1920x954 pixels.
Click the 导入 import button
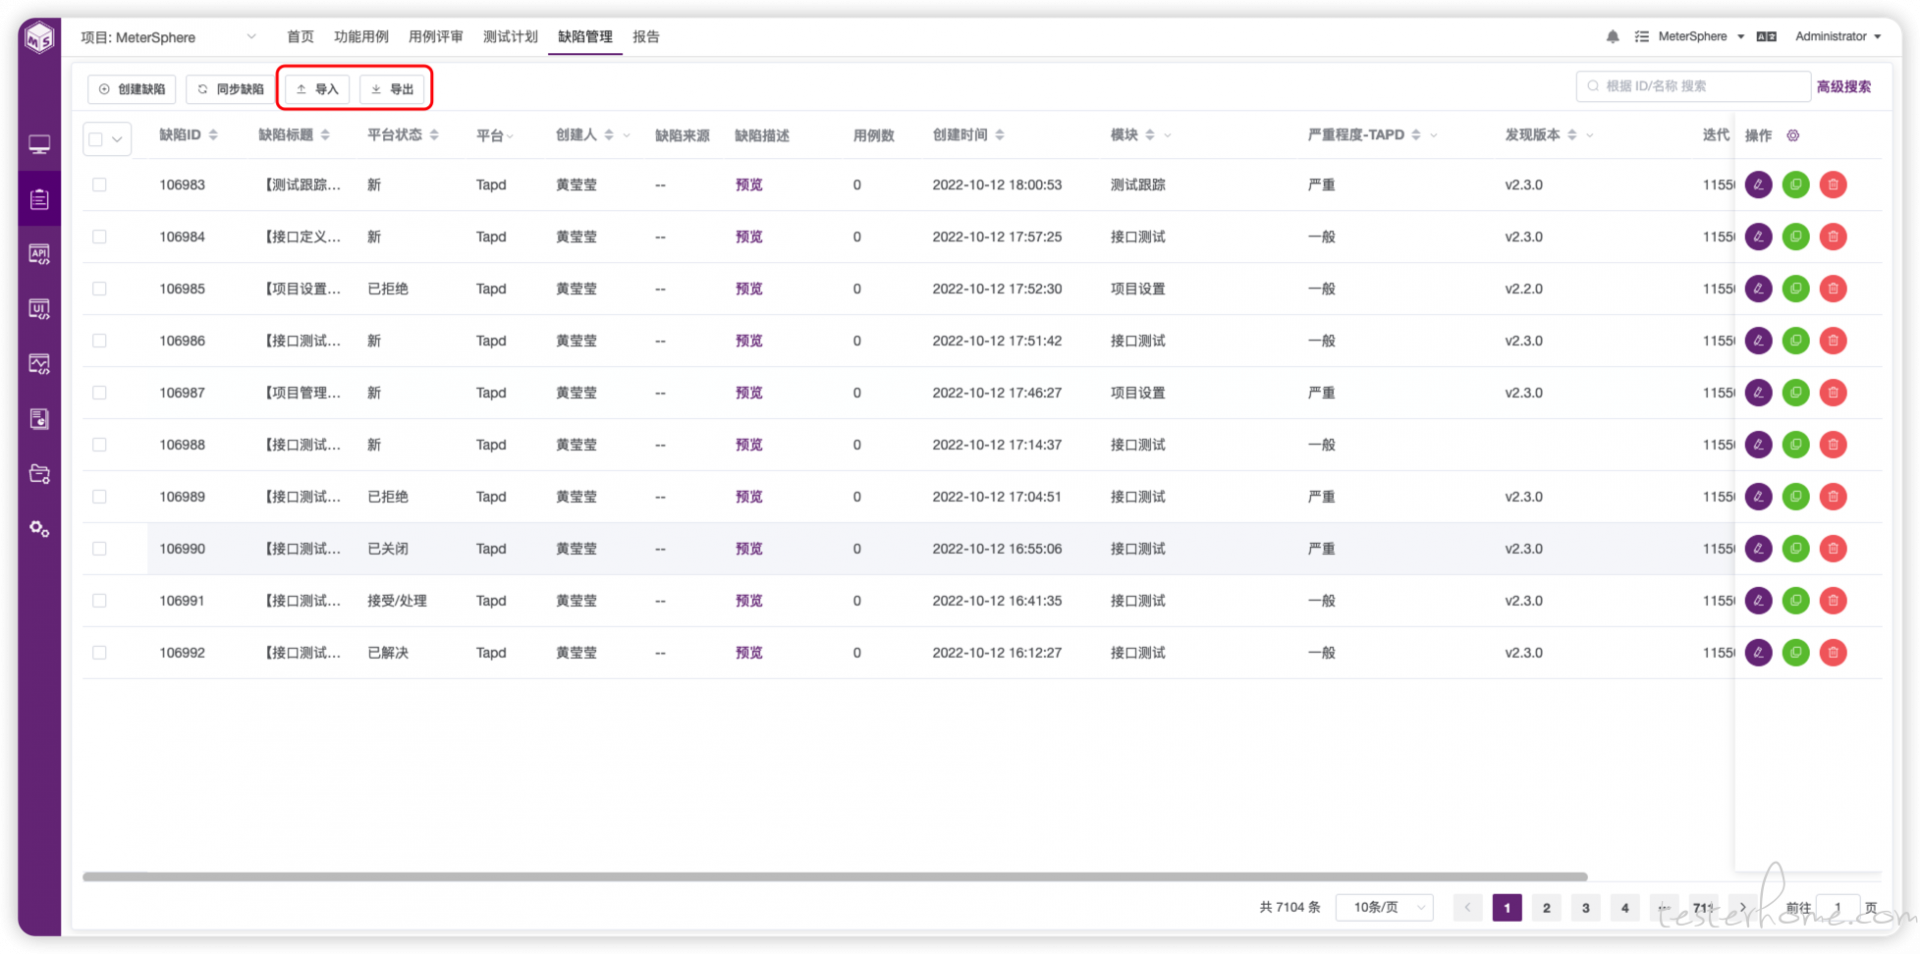pos(318,89)
